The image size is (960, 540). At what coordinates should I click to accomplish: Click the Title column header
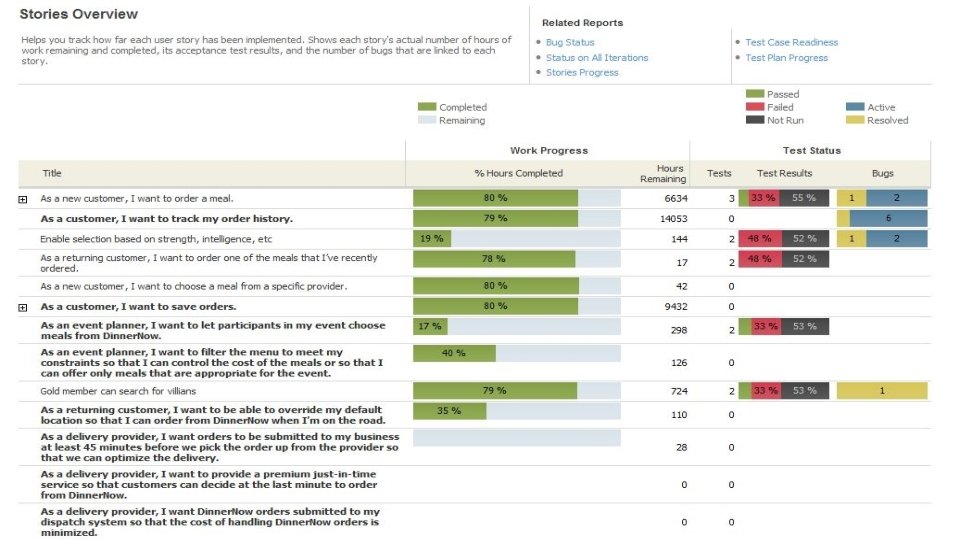click(52, 174)
